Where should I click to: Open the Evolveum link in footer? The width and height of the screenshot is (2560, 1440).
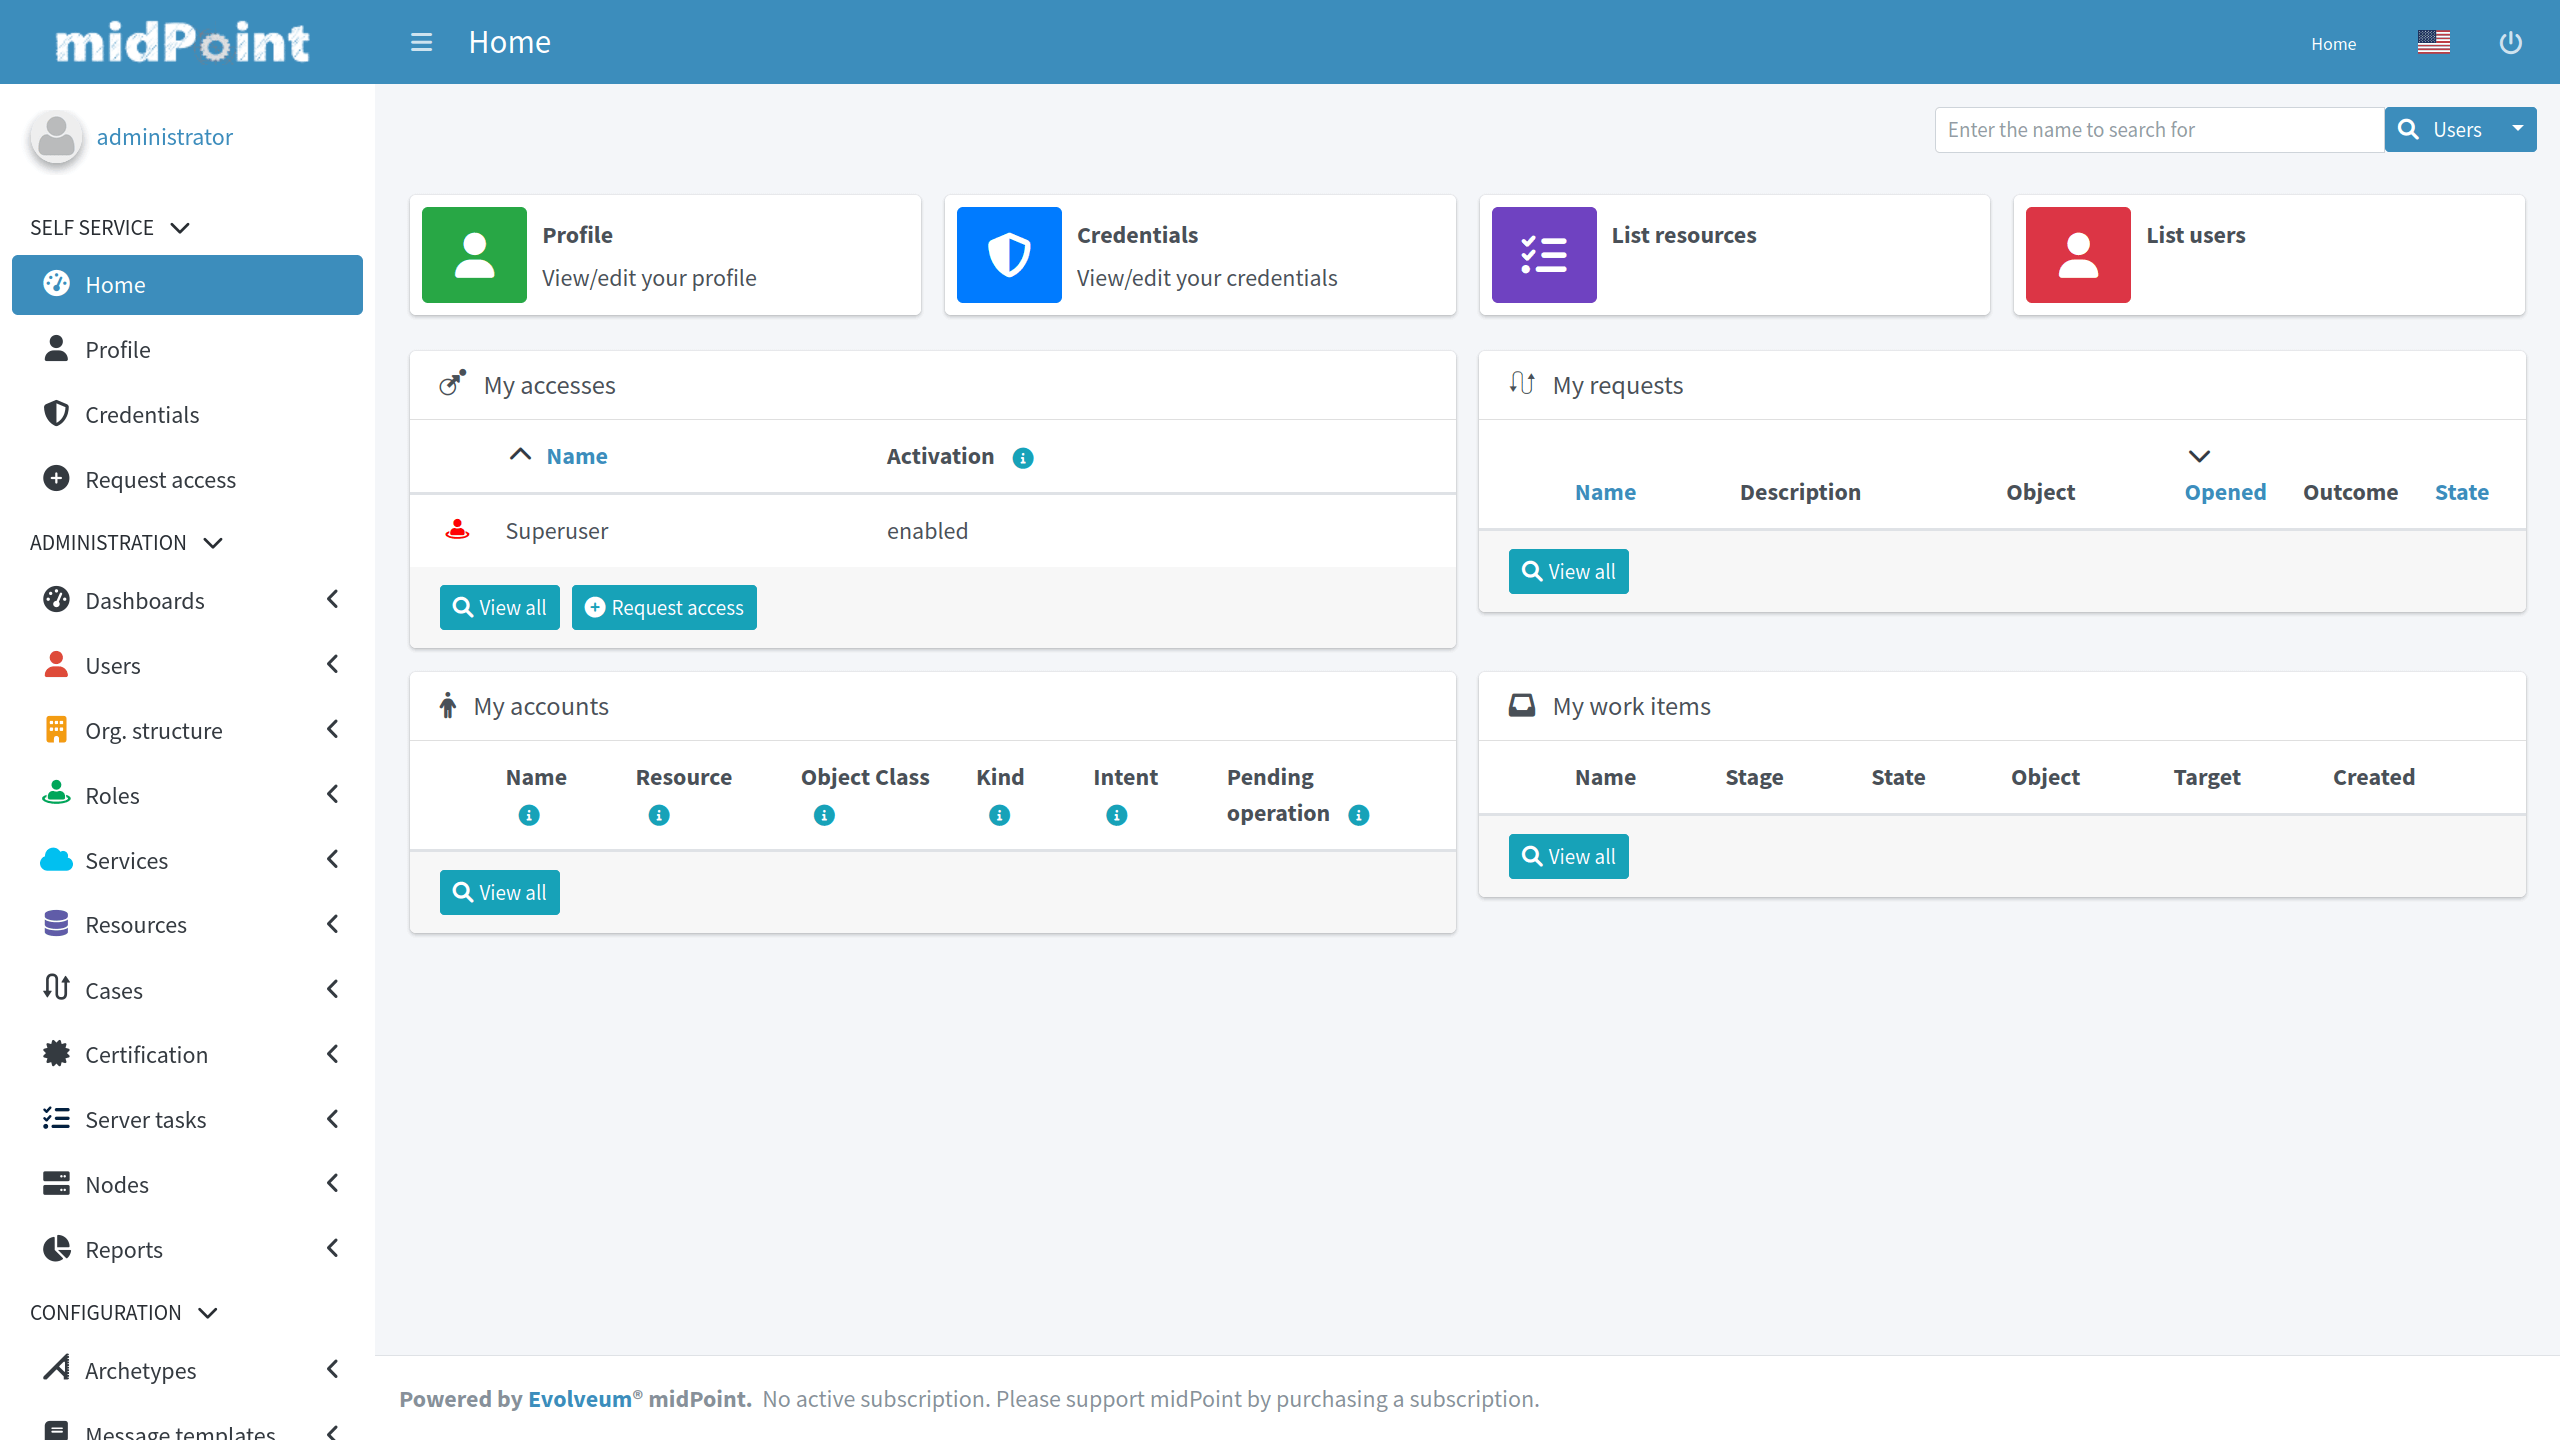click(x=579, y=1399)
